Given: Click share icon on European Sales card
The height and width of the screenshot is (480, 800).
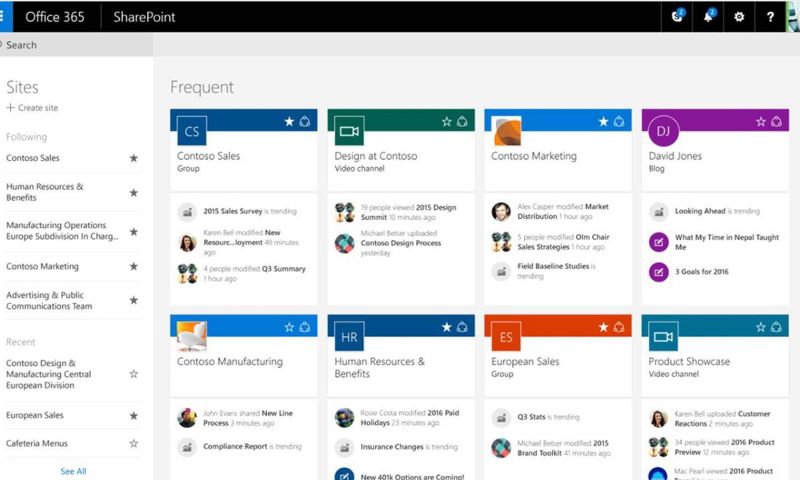Looking at the screenshot, I should point(619,327).
